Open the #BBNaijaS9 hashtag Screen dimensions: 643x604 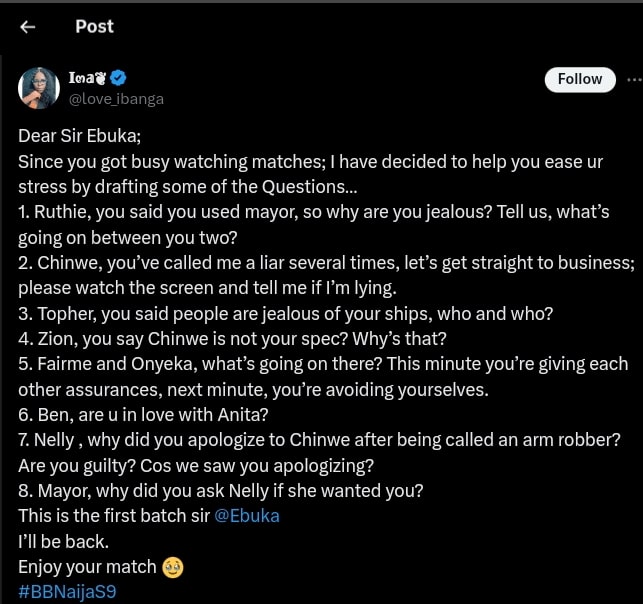coord(67,592)
